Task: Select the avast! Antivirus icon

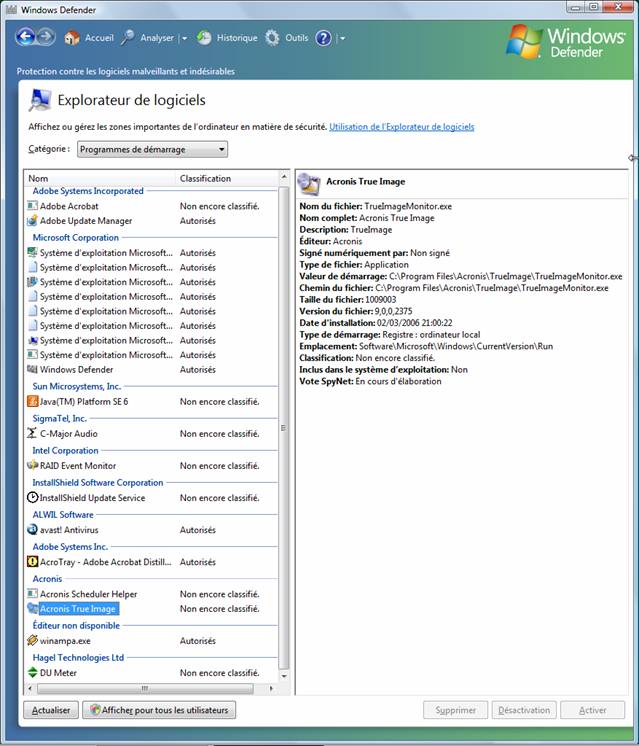Action: [32, 529]
